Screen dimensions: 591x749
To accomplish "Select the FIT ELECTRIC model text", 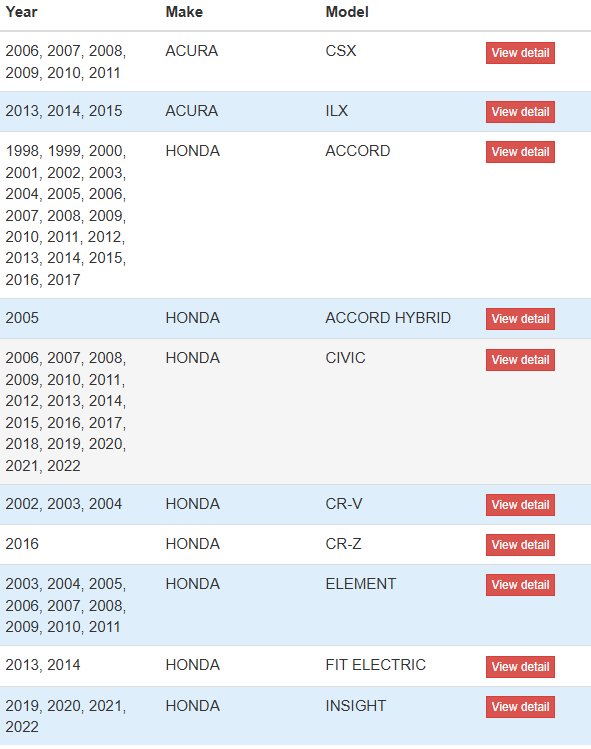I will (376, 664).
